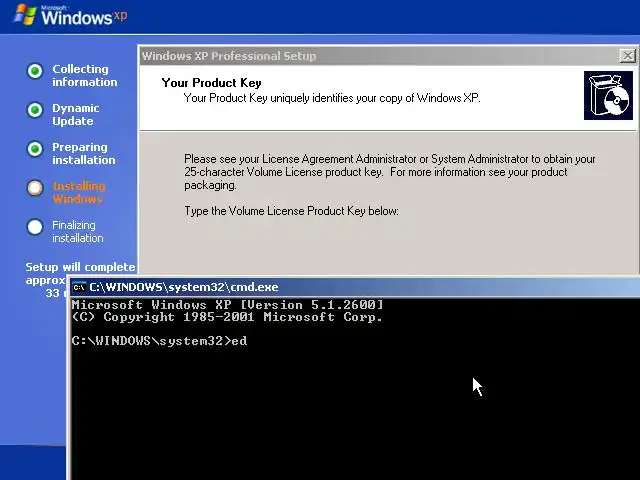Viewport: 640px width, 480px height.
Task: Click the Collecting information step indicator
Action: [35, 71]
